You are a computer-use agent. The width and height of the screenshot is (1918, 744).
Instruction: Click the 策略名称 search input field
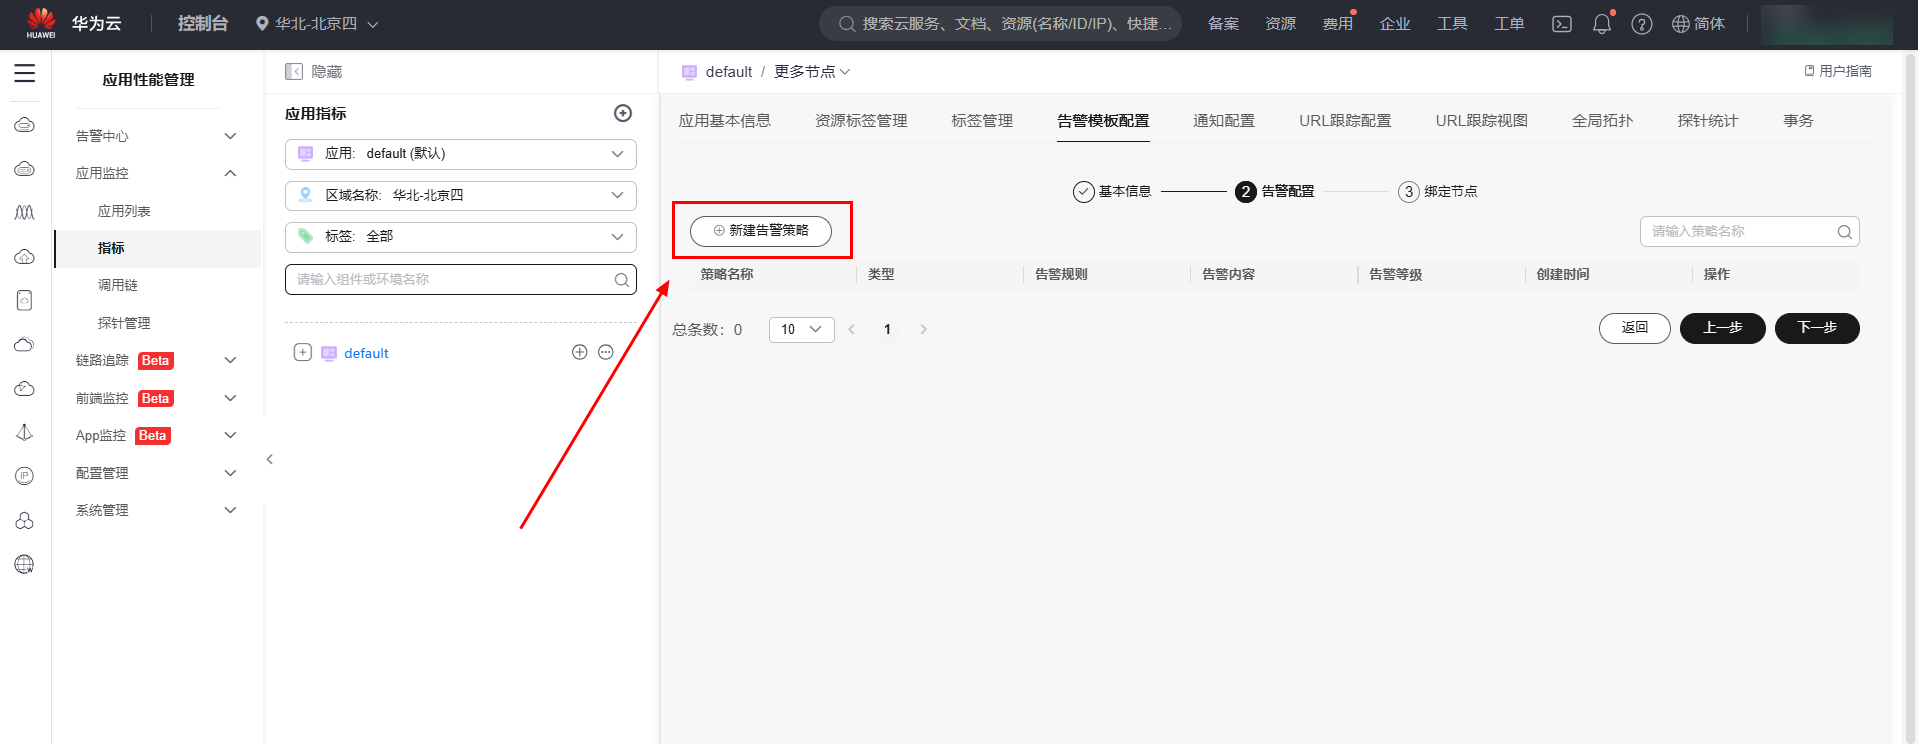(x=1740, y=232)
